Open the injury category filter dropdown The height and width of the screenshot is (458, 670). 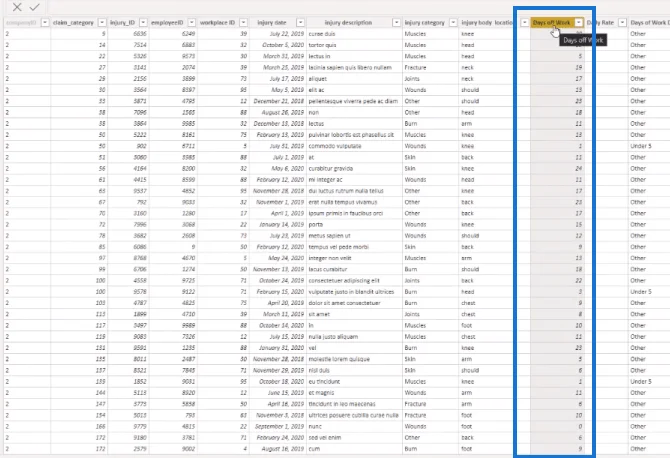tap(453, 23)
